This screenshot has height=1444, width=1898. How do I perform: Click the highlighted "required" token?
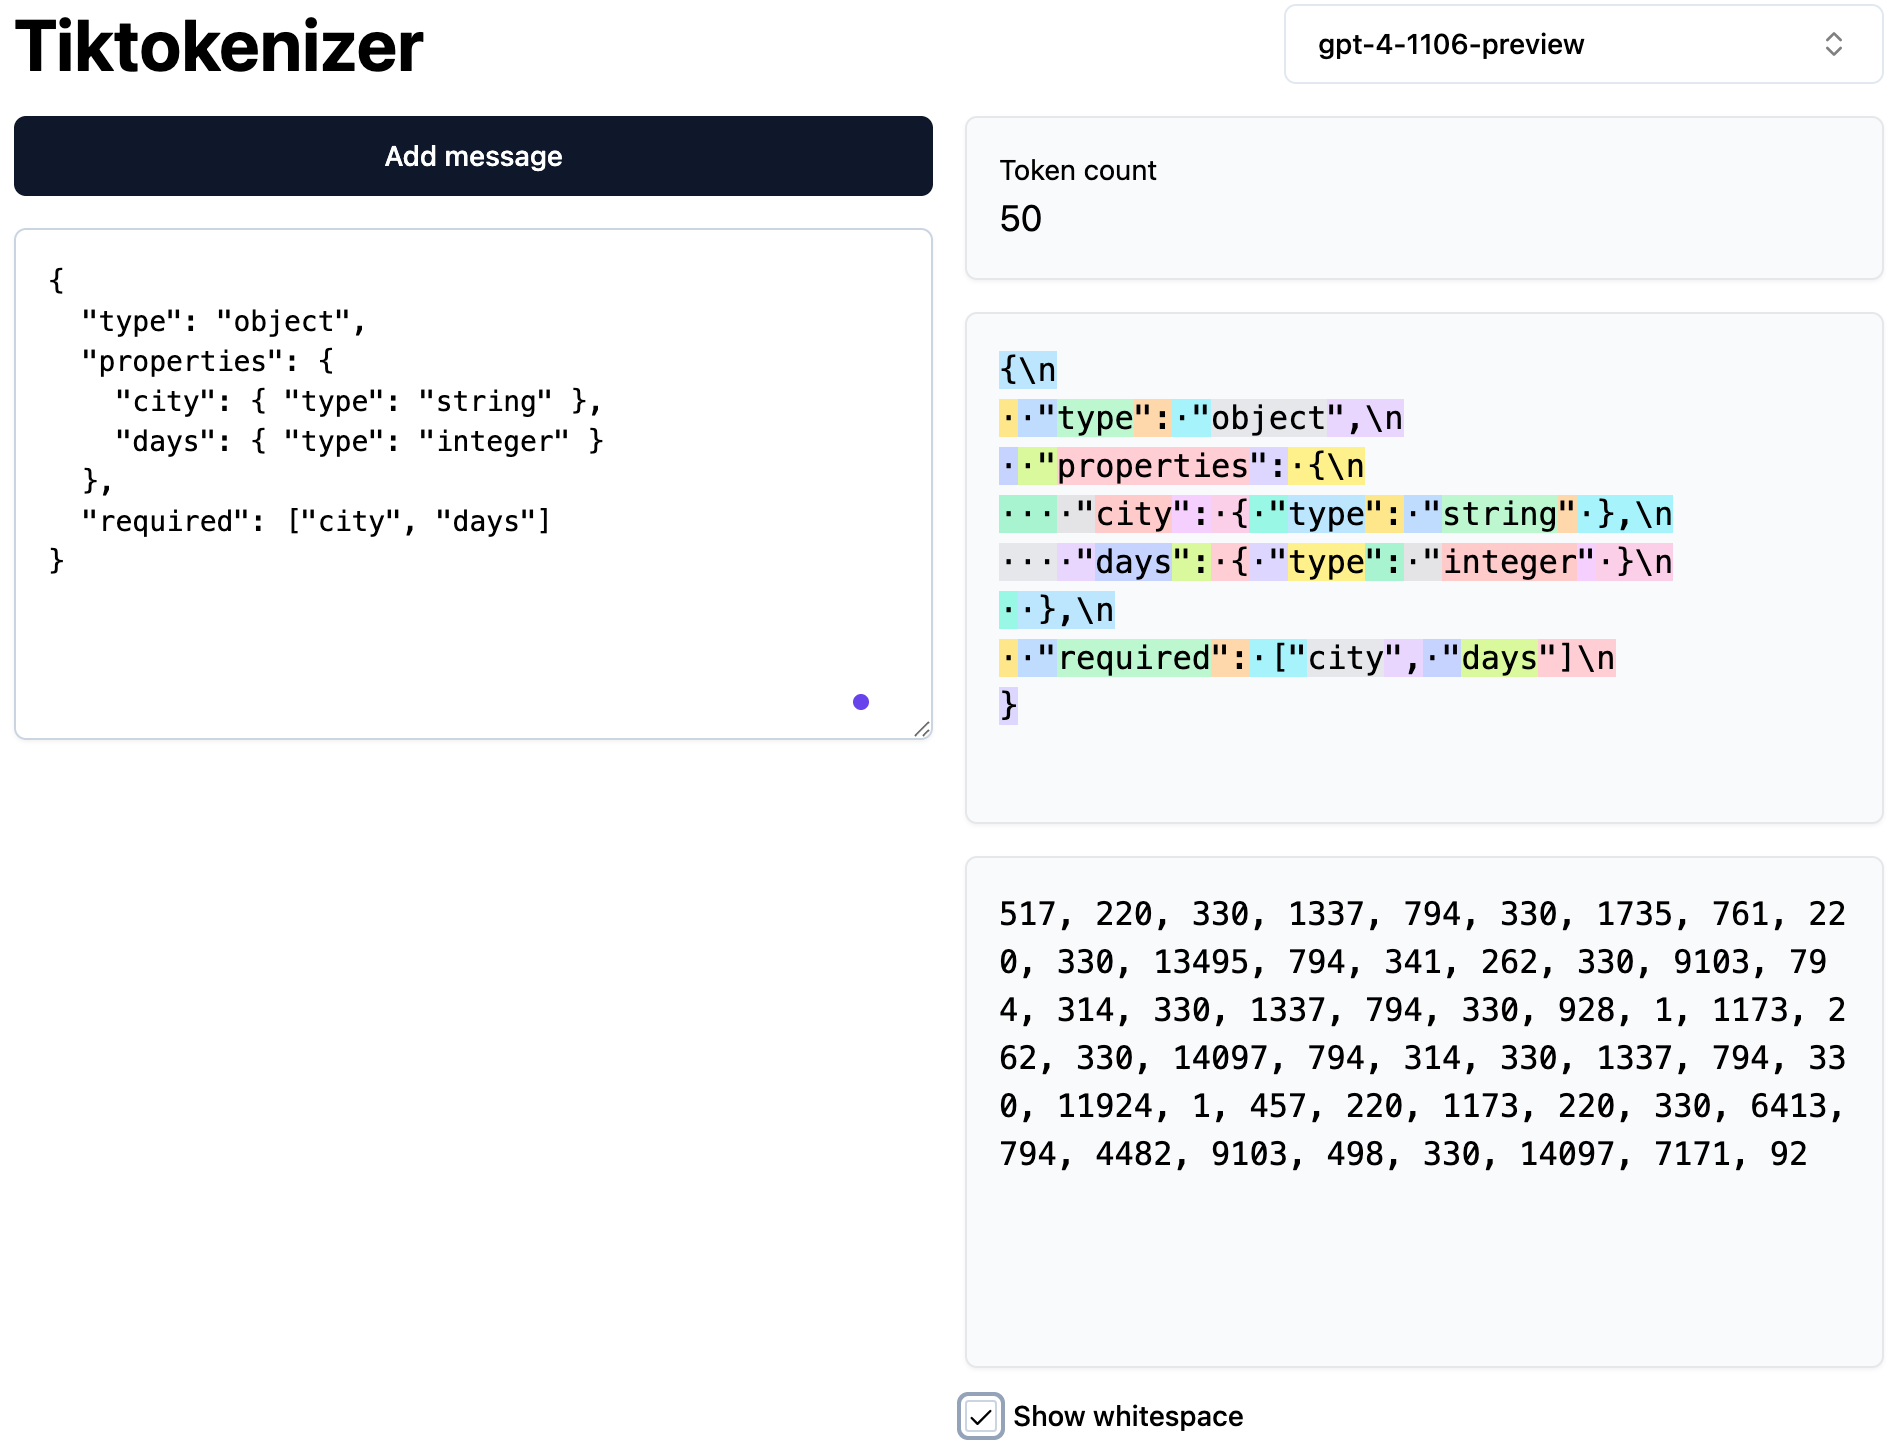1134,658
